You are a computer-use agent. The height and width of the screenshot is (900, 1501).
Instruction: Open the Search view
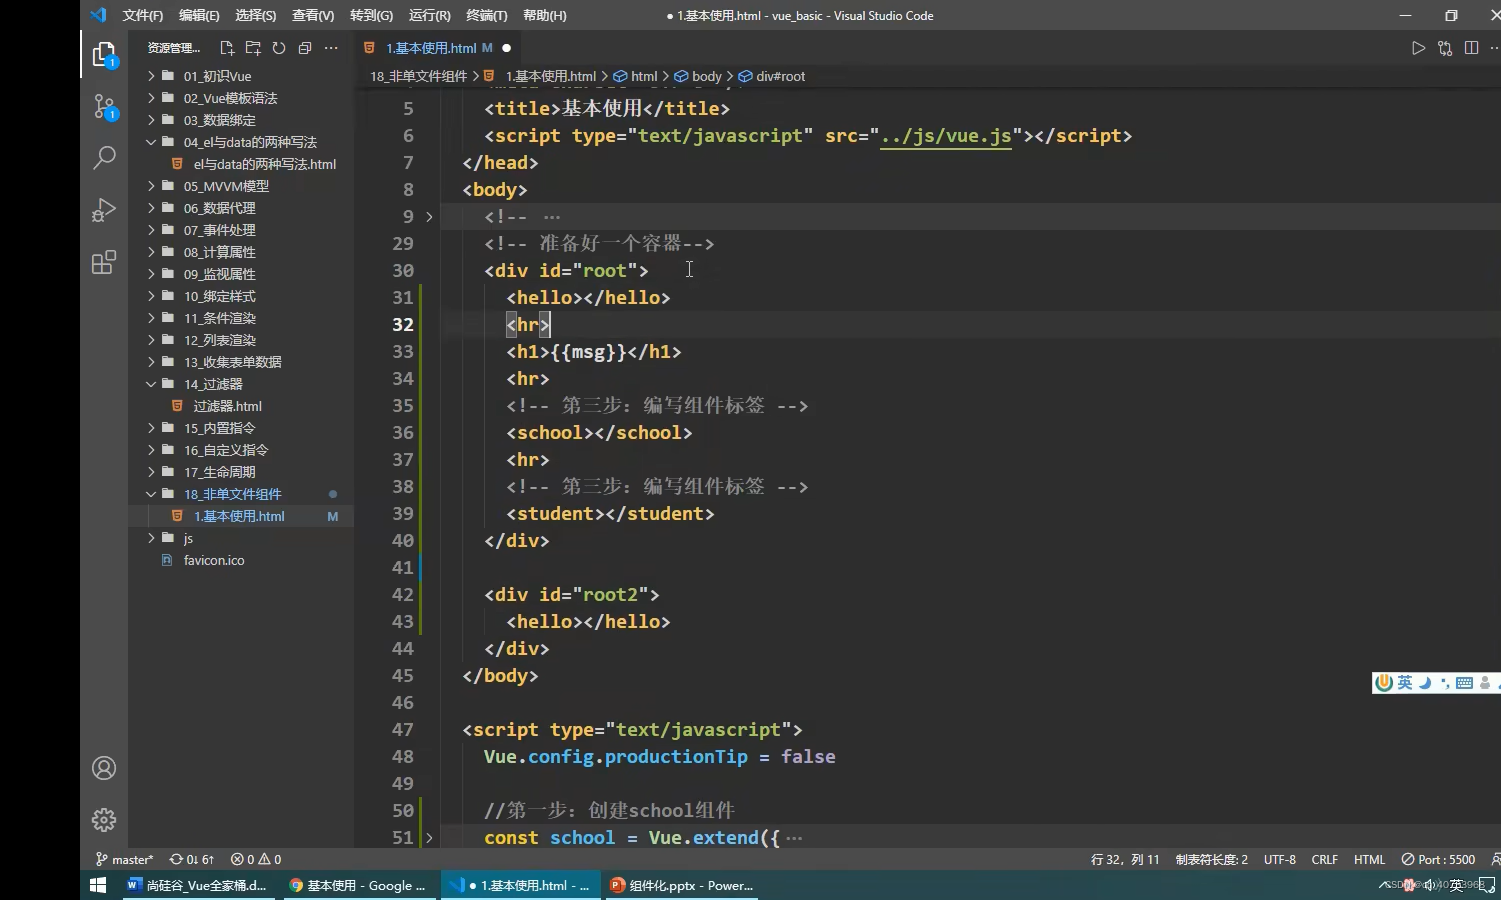[x=104, y=158]
